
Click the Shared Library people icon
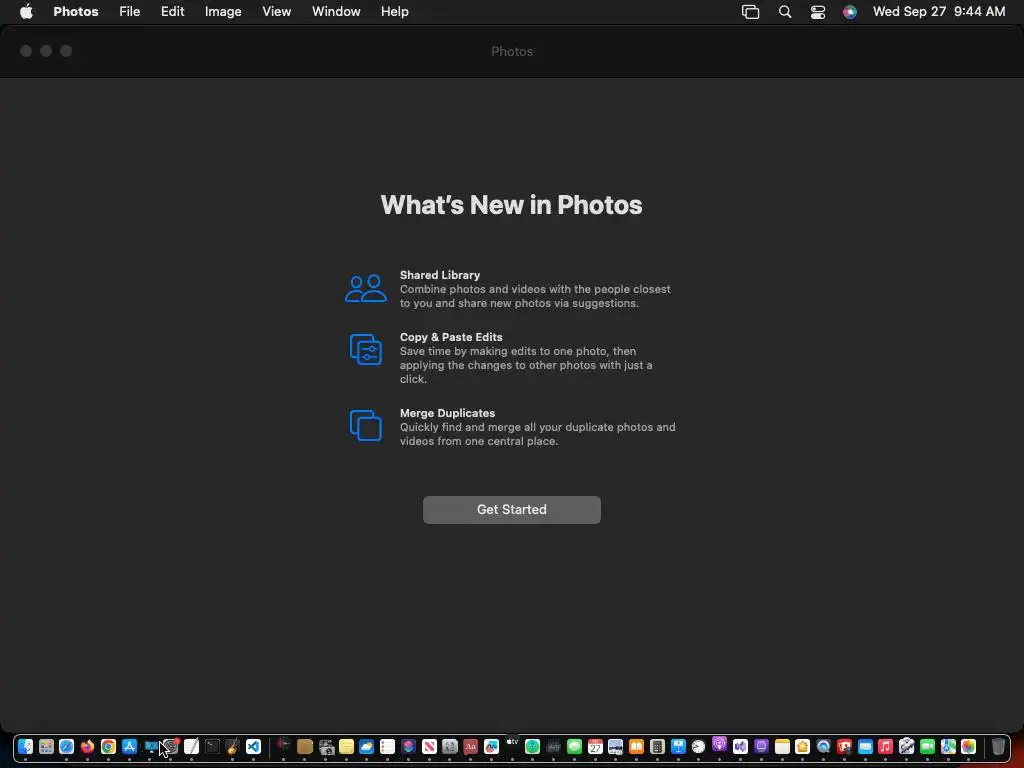click(365, 288)
